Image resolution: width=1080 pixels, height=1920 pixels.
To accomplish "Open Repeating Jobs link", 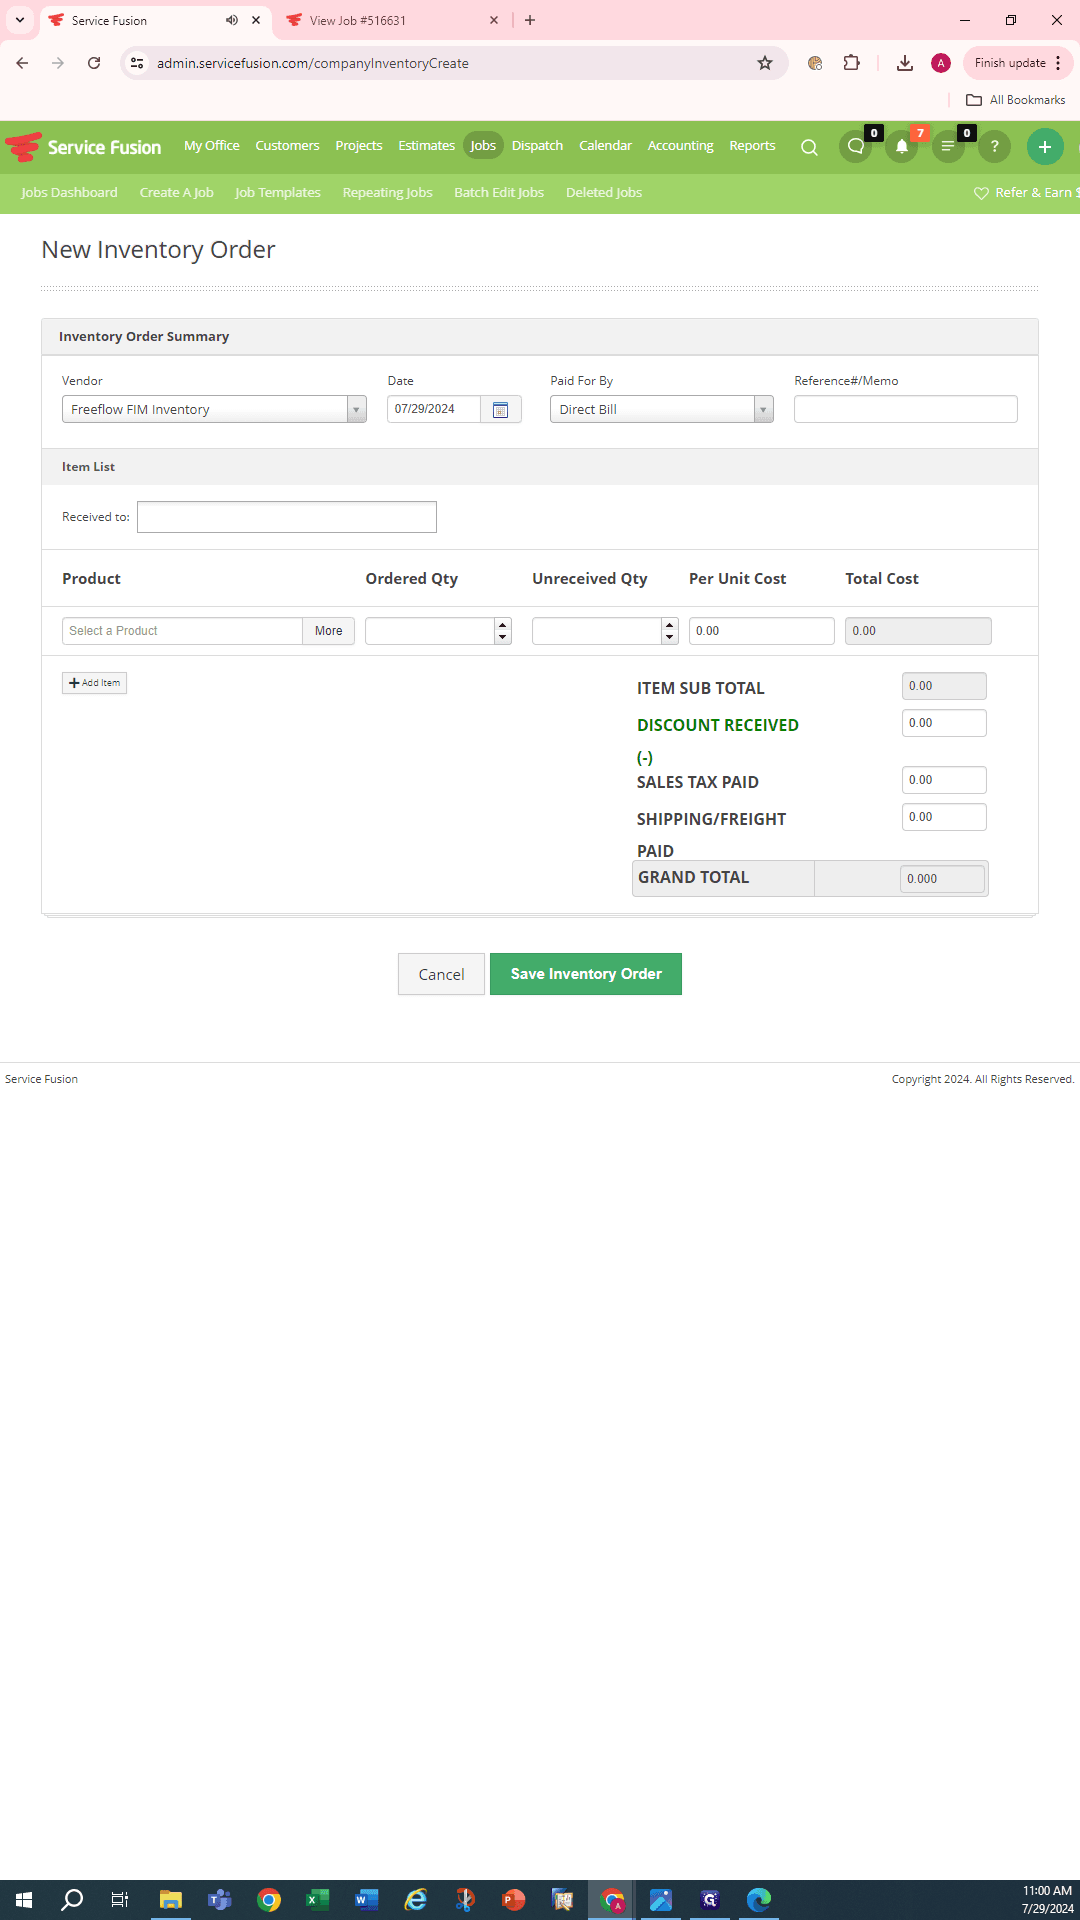I will [x=388, y=193].
